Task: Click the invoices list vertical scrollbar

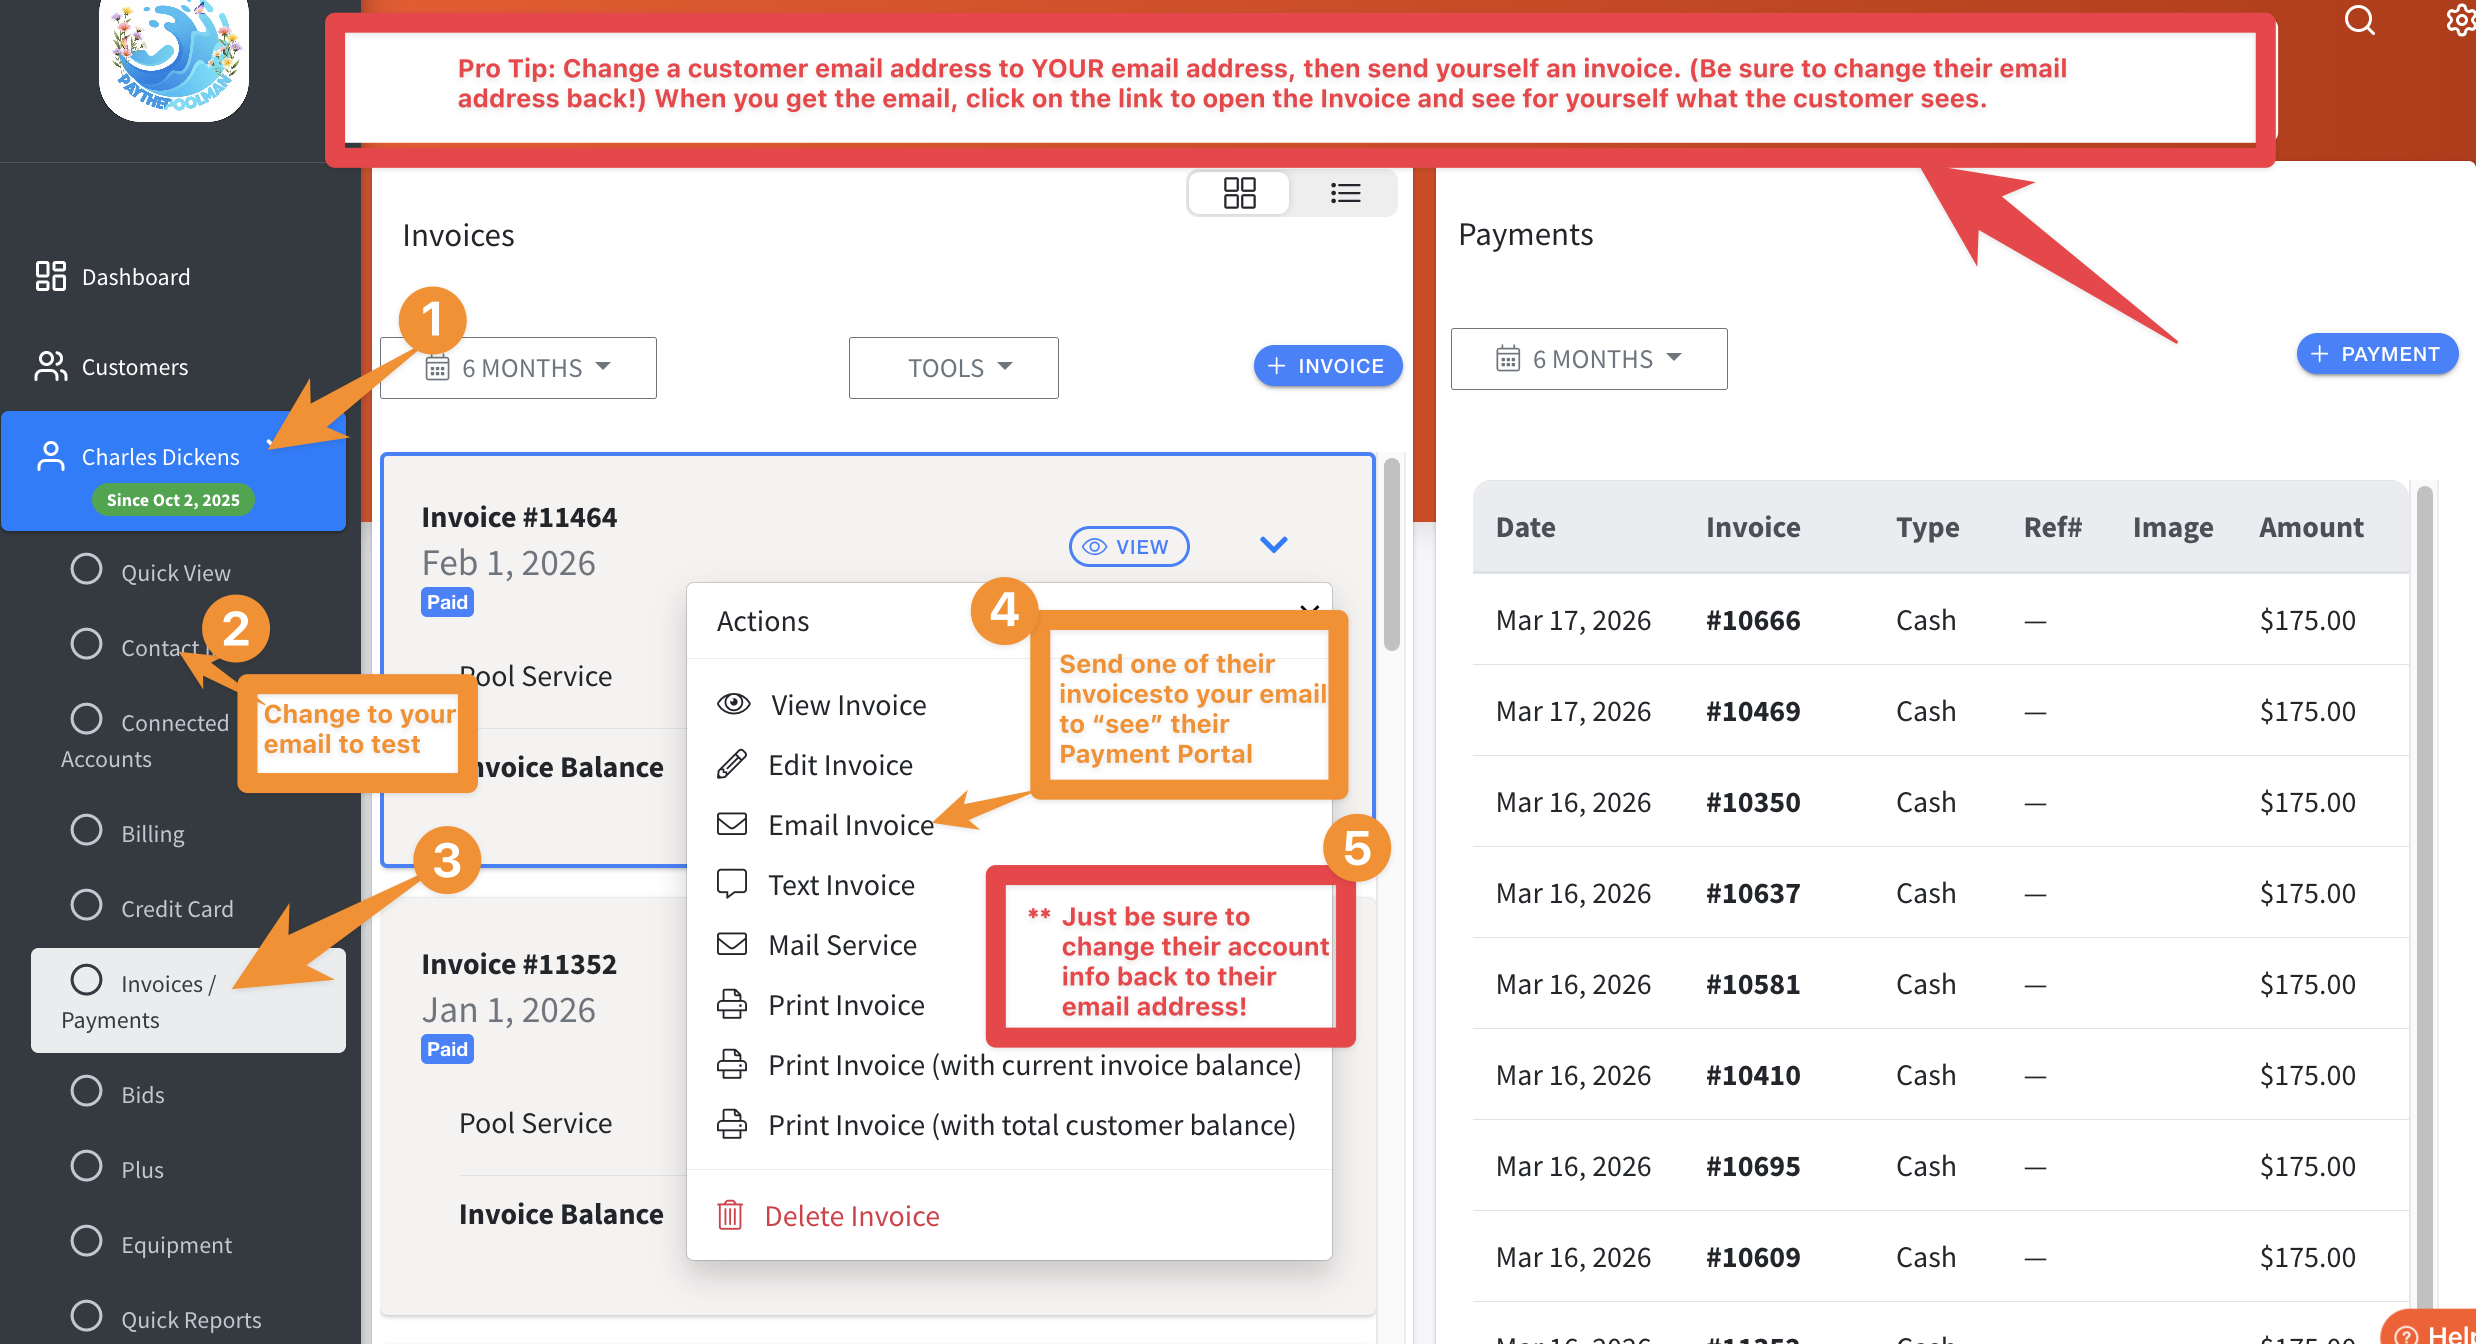Action: point(1391,556)
